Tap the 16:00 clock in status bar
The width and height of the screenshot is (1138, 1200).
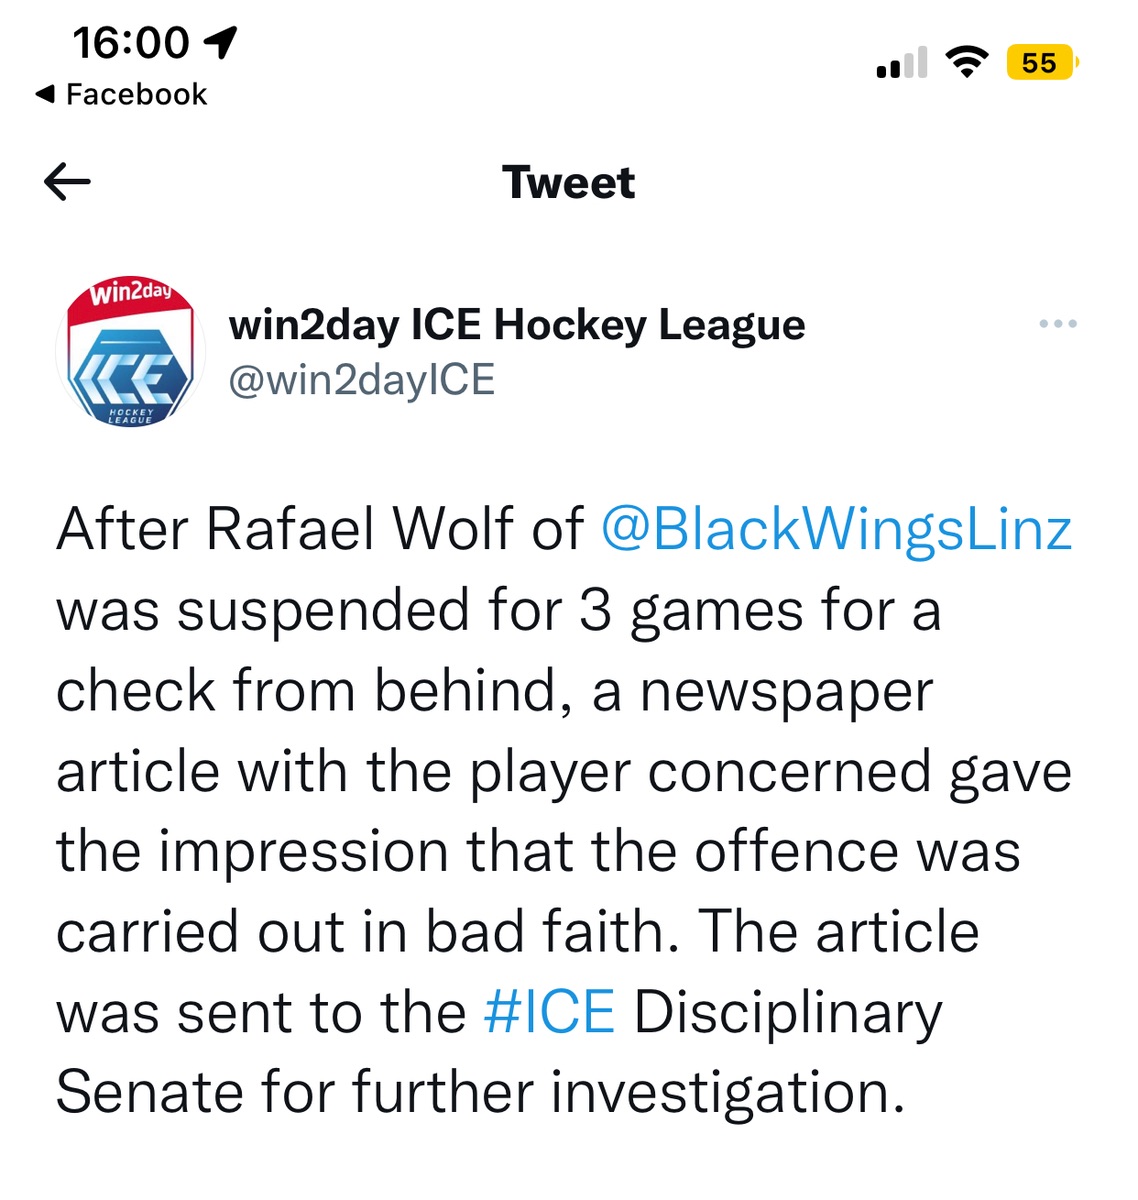point(130,42)
